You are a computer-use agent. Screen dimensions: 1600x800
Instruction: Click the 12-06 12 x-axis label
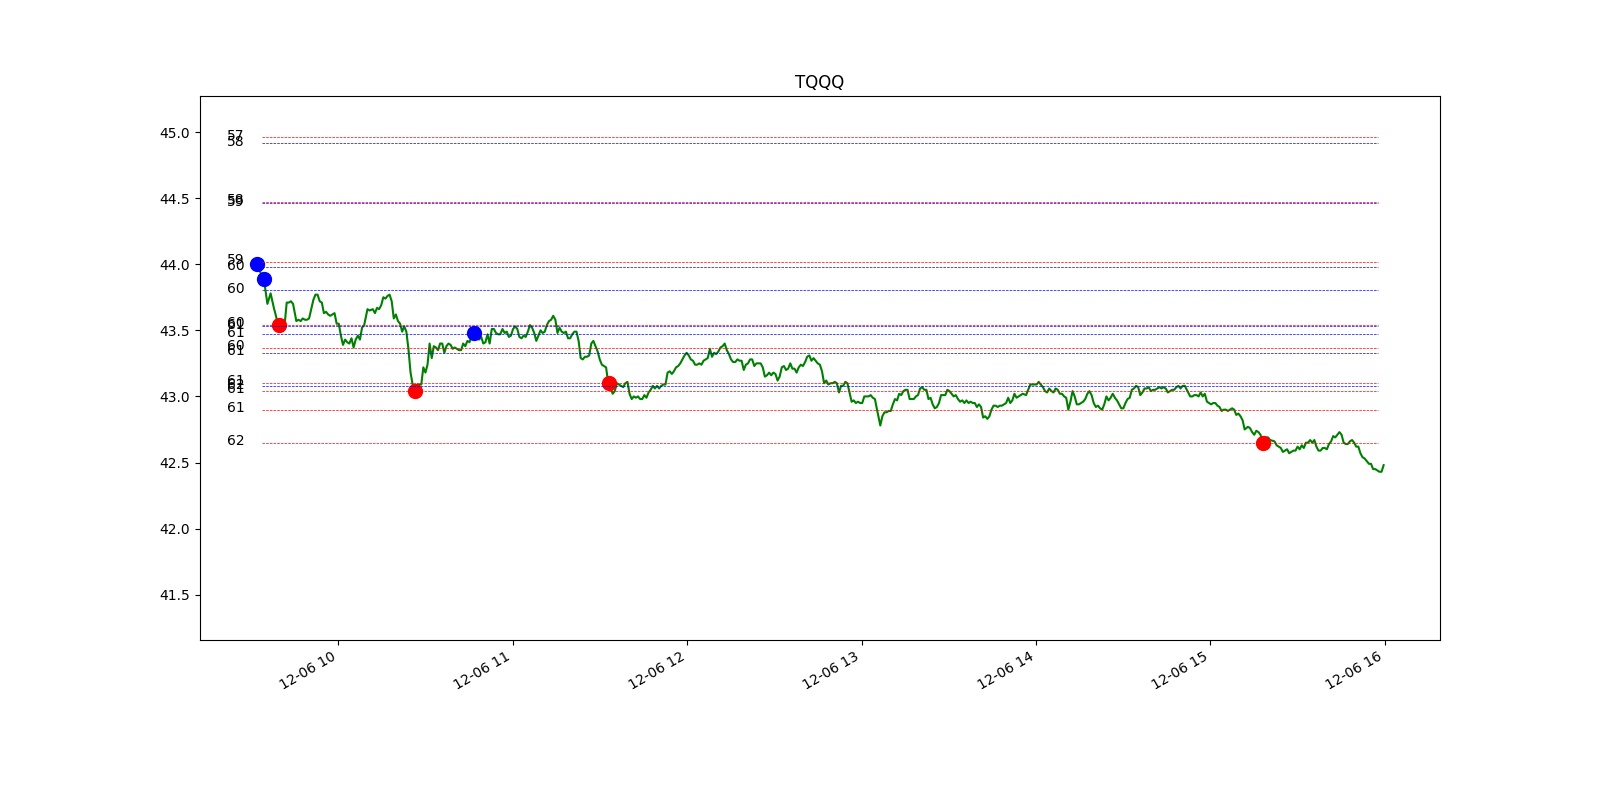coord(656,670)
